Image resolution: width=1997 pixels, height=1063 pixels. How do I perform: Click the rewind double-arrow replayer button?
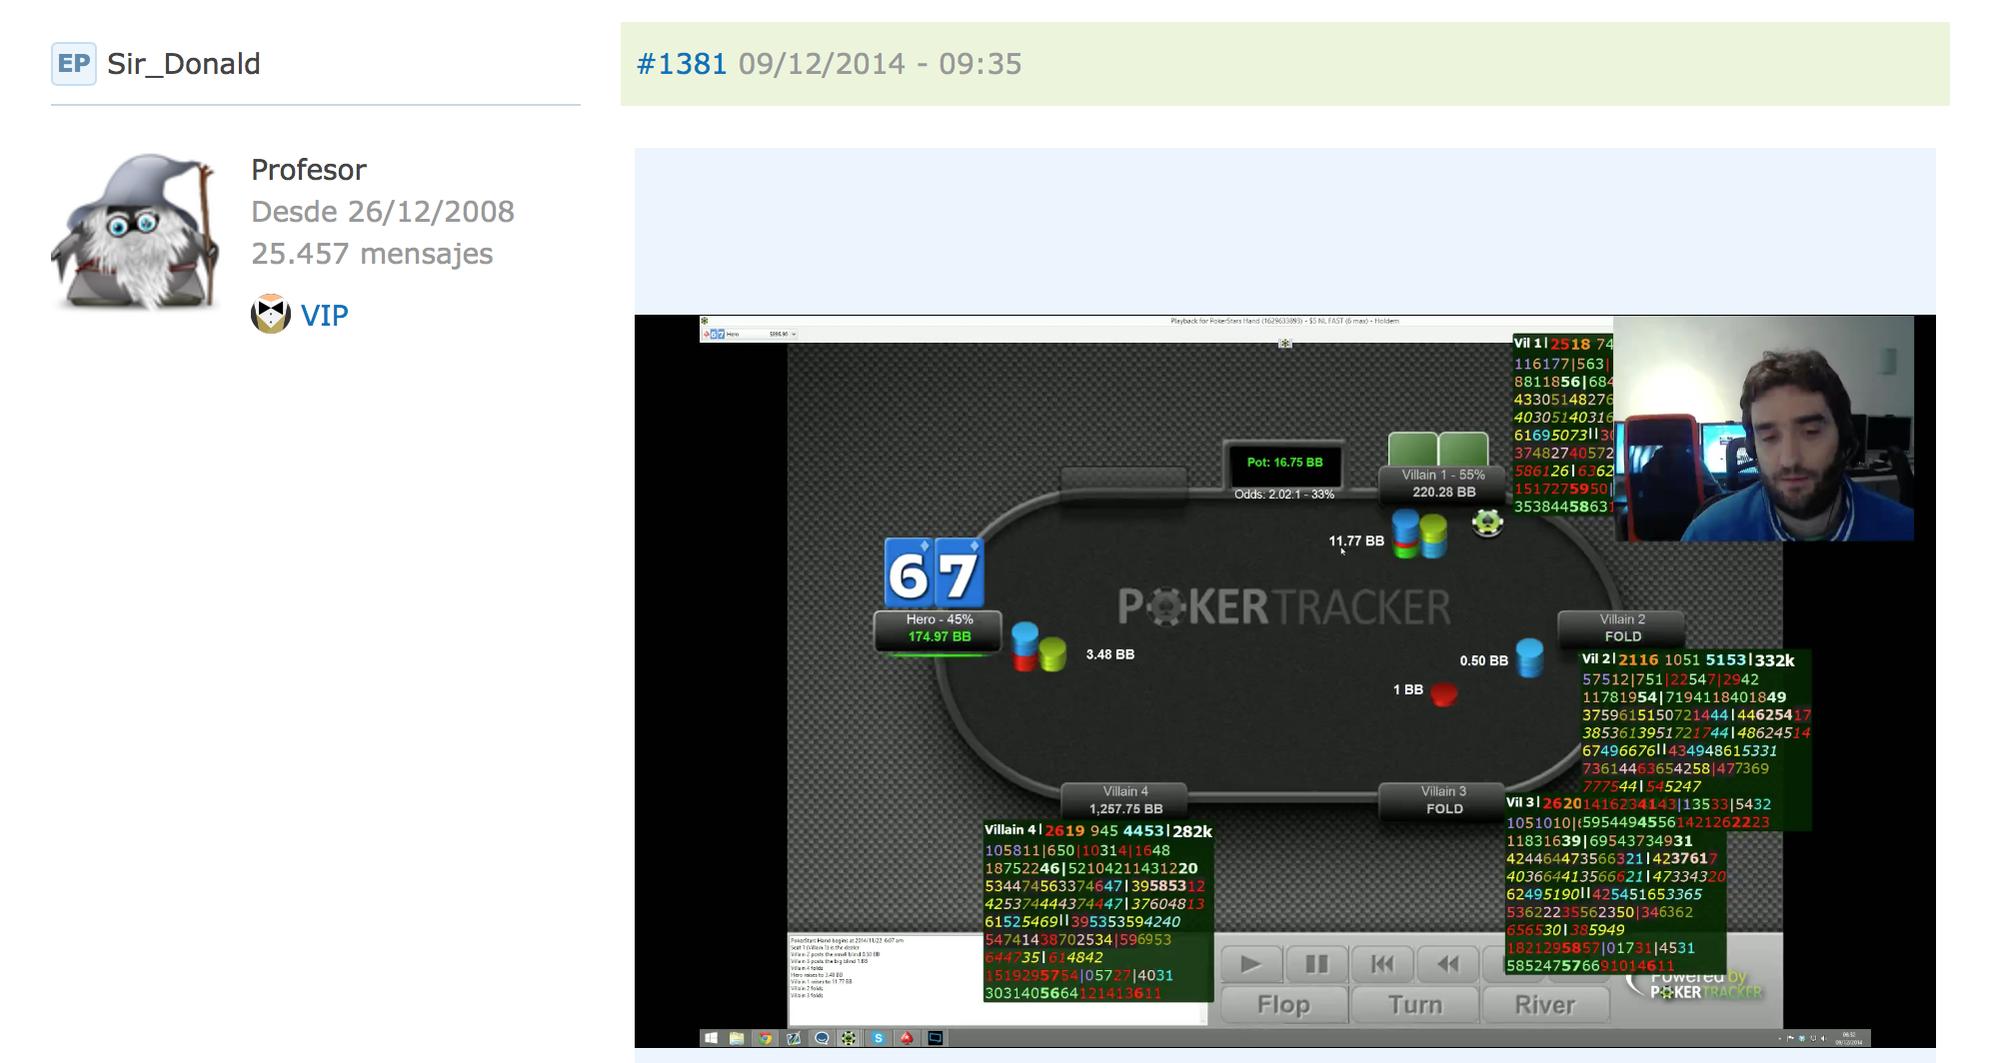point(1447,964)
